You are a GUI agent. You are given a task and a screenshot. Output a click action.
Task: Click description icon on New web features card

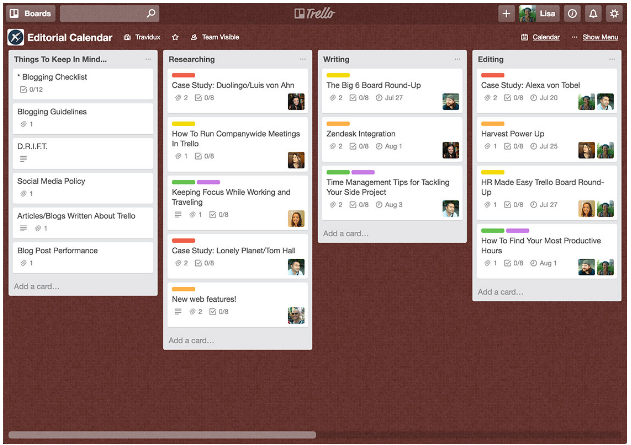178,311
